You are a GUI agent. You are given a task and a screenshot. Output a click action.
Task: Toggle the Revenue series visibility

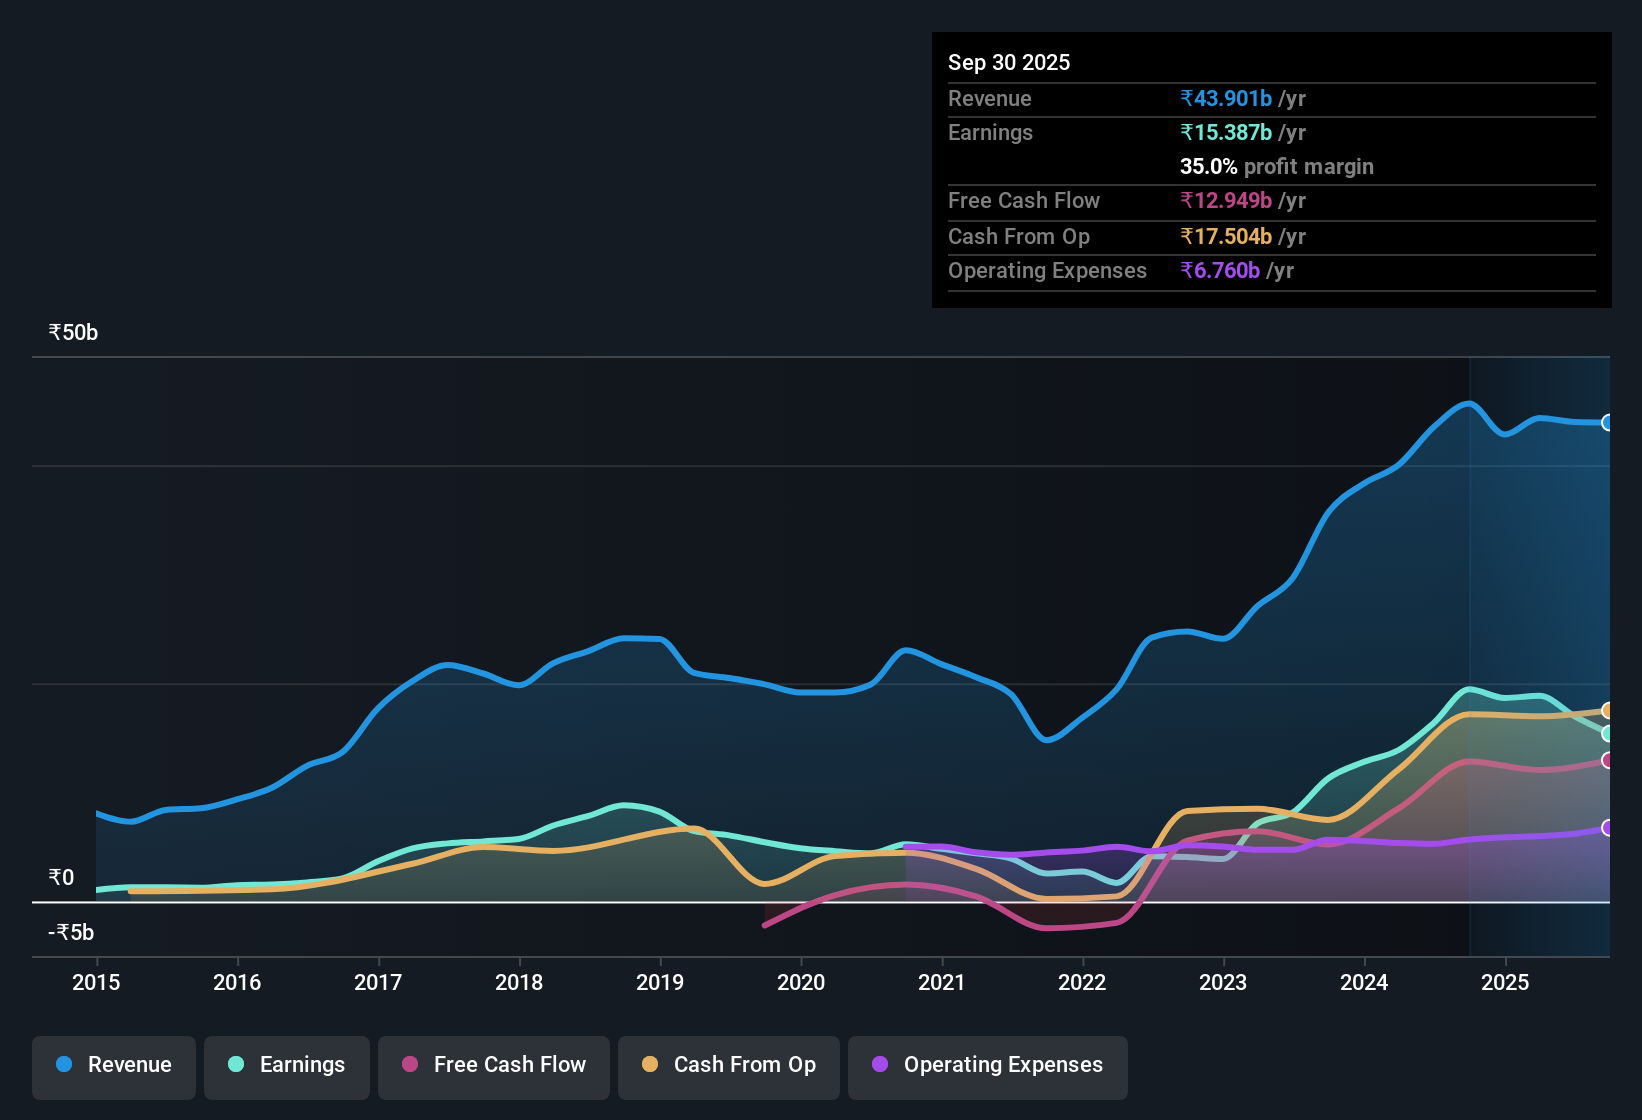113,1065
